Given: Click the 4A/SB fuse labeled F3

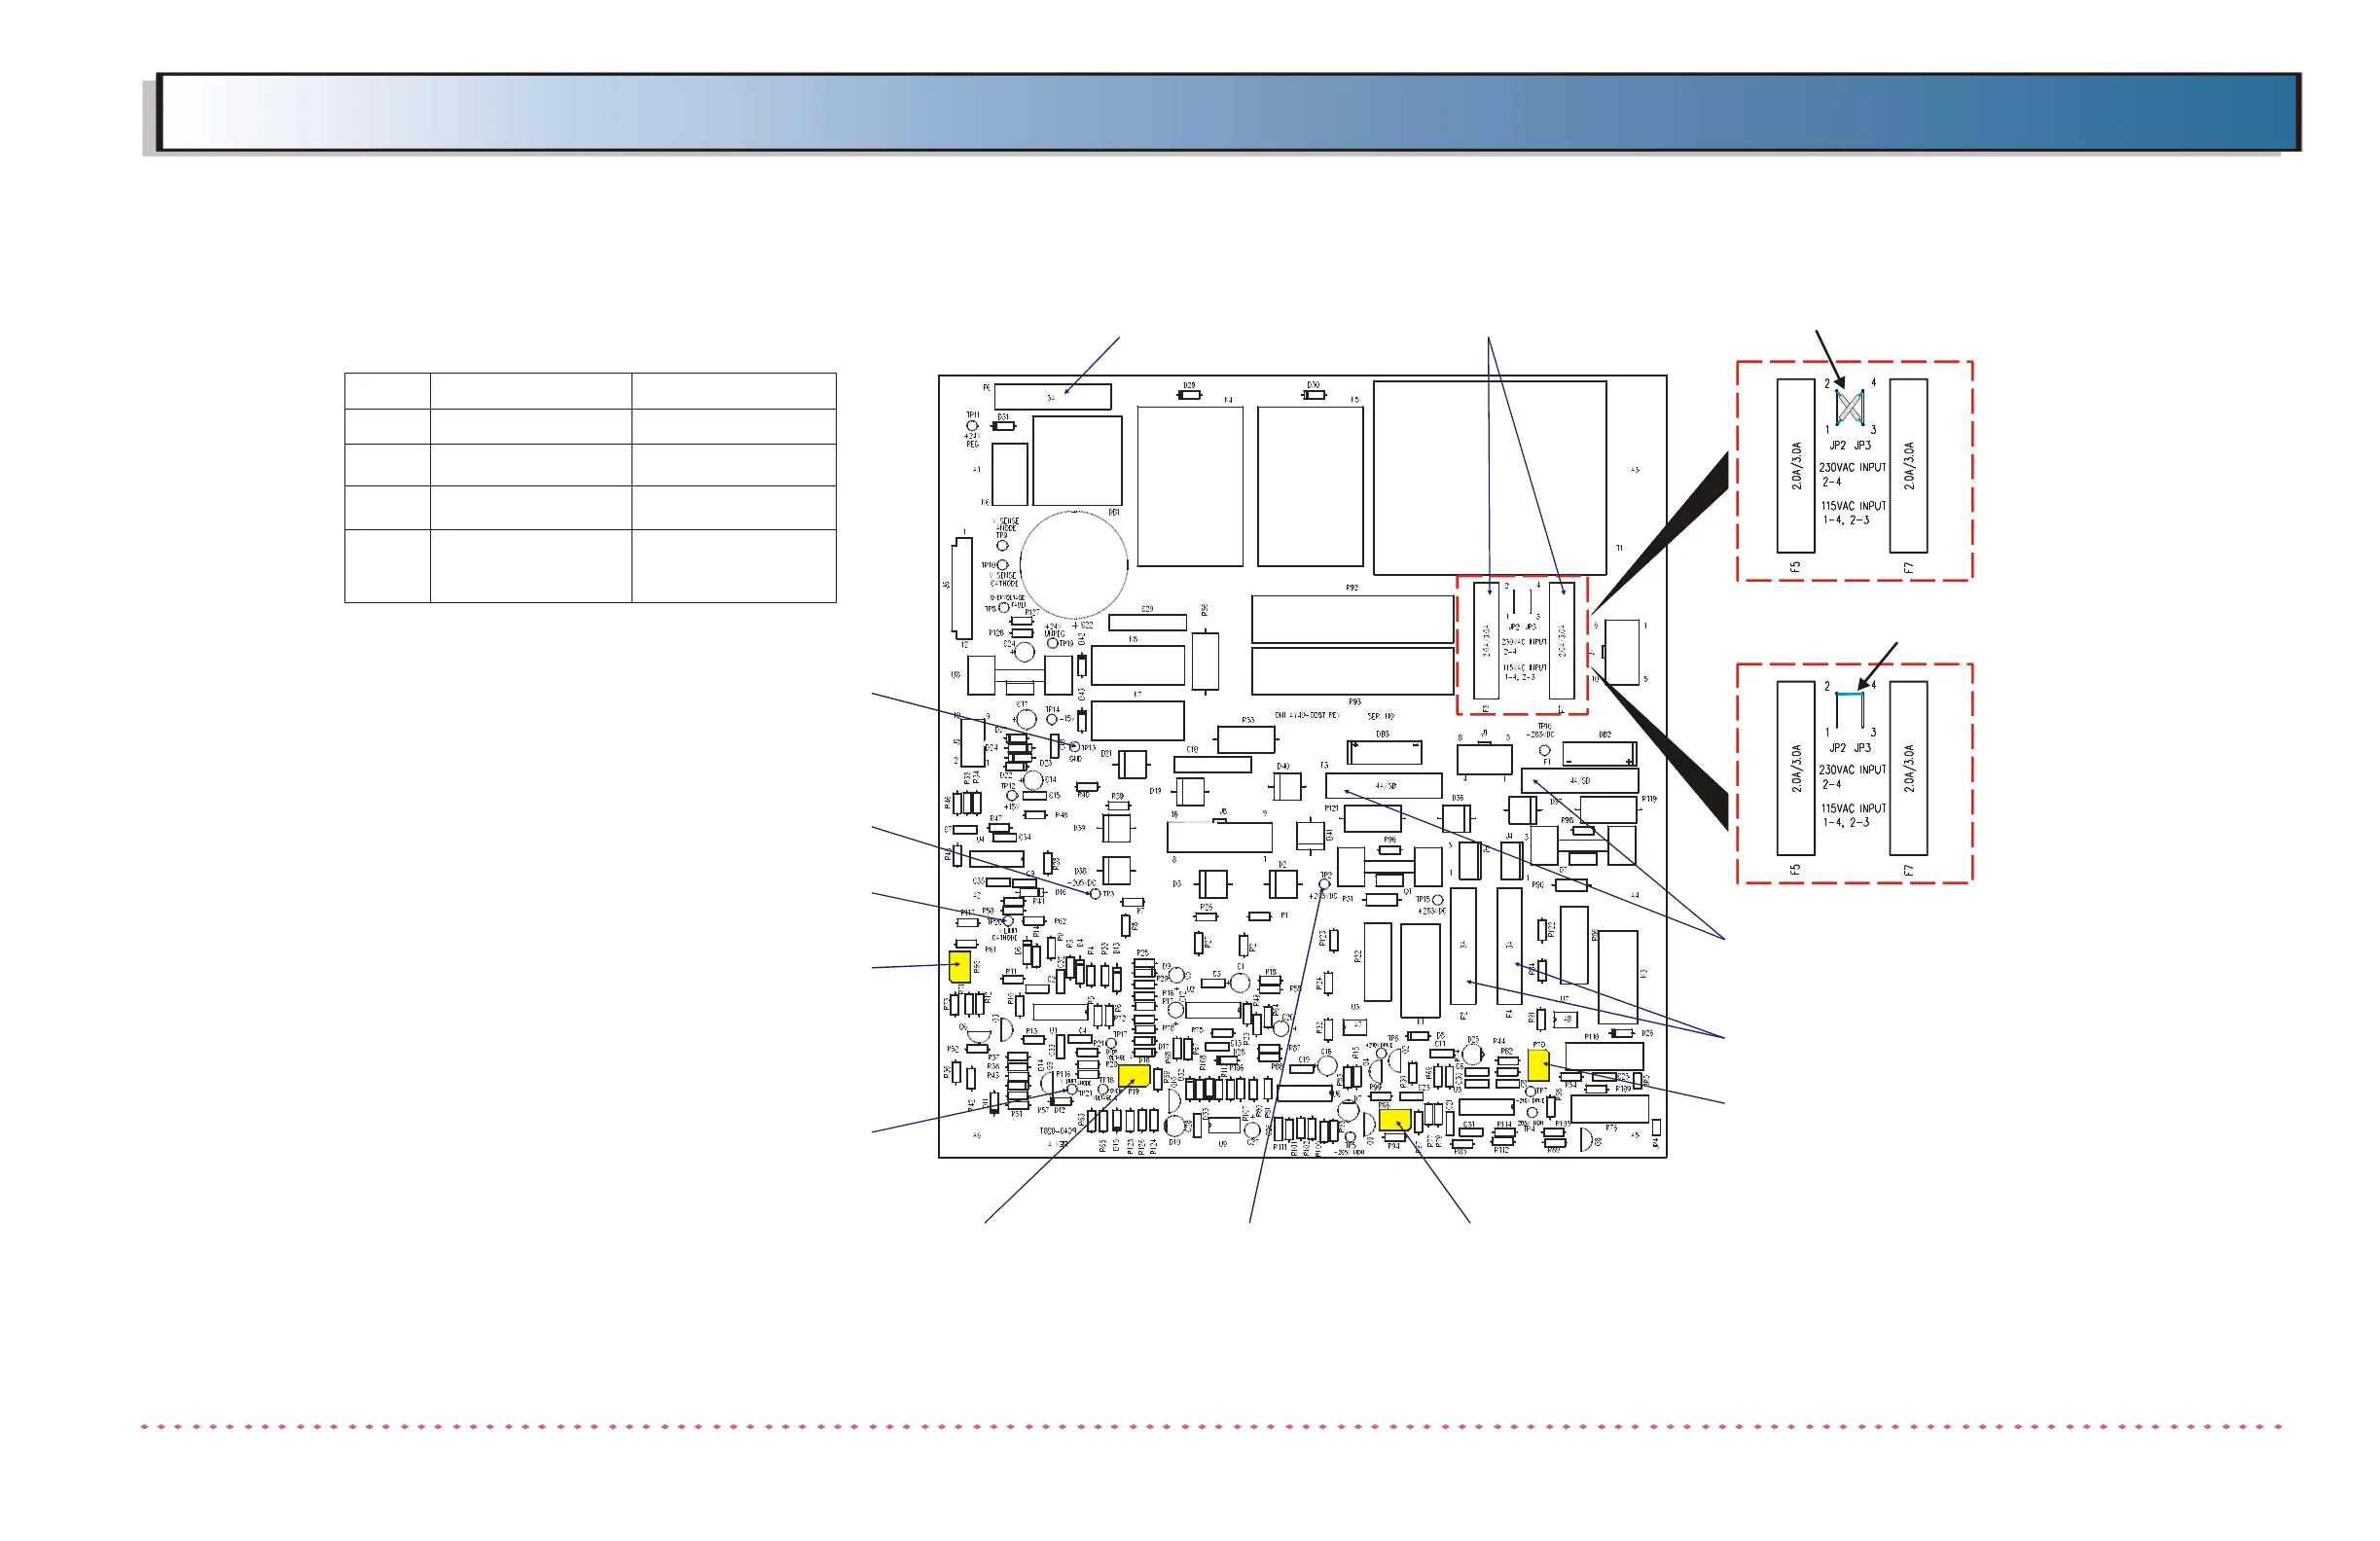Looking at the screenshot, I should [1383, 785].
